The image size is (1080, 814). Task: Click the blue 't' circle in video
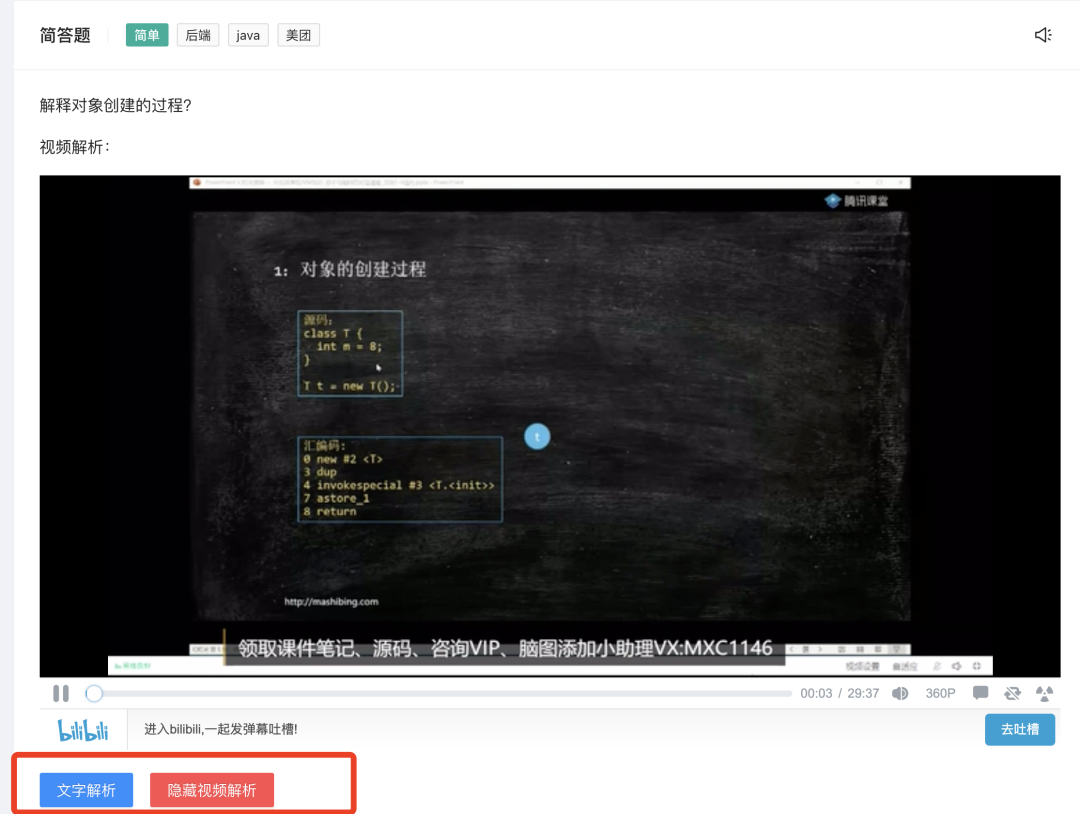pyautogui.click(x=537, y=437)
